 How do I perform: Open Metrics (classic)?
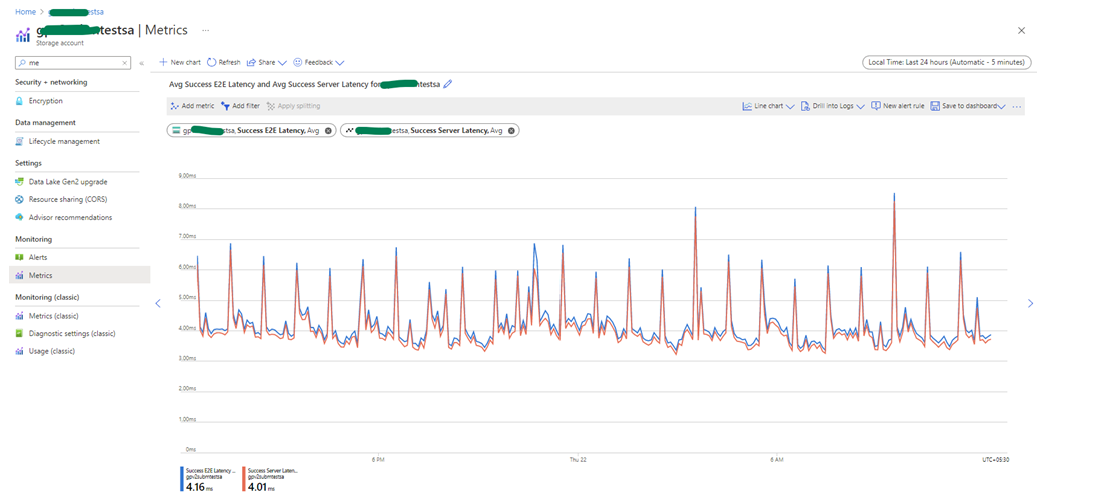tap(53, 316)
